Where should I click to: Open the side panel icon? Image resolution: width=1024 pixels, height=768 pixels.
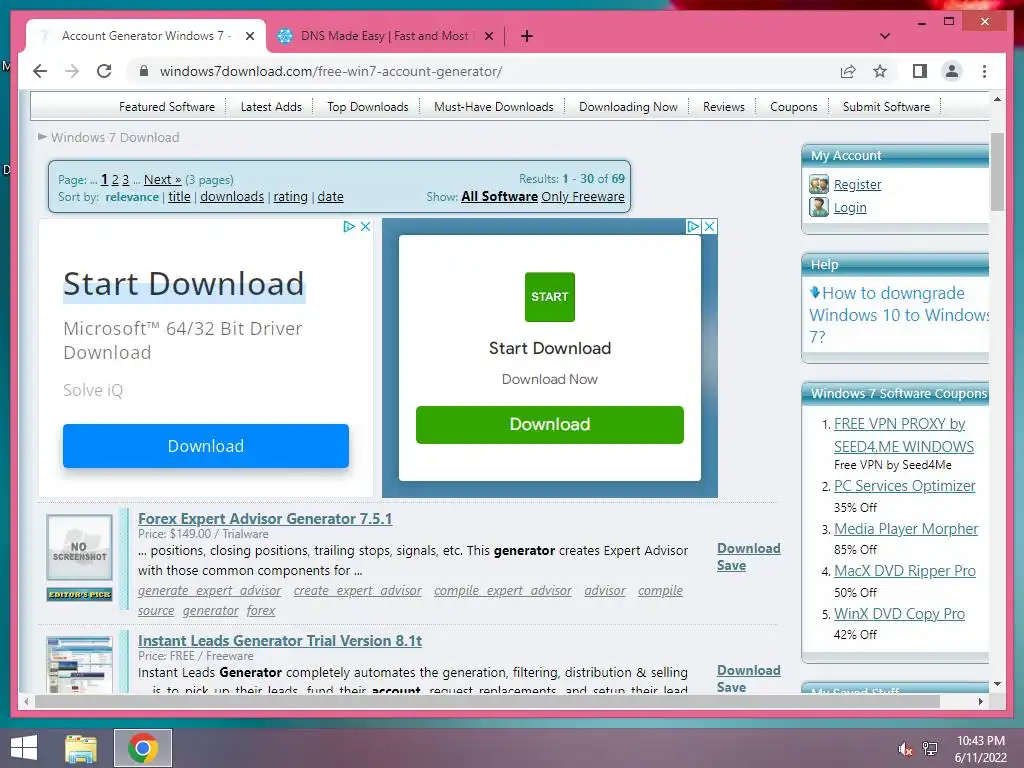tap(920, 71)
